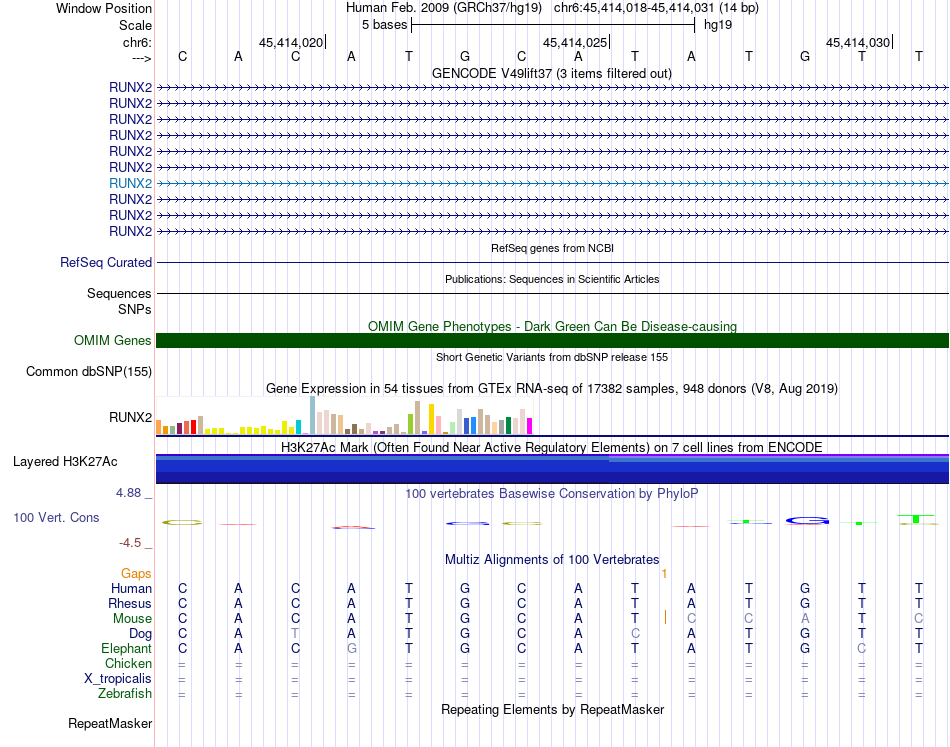This screenshot has width=950, height=747.
Task: Click the strand direction arrow ---> label
Action: (142, 58)
